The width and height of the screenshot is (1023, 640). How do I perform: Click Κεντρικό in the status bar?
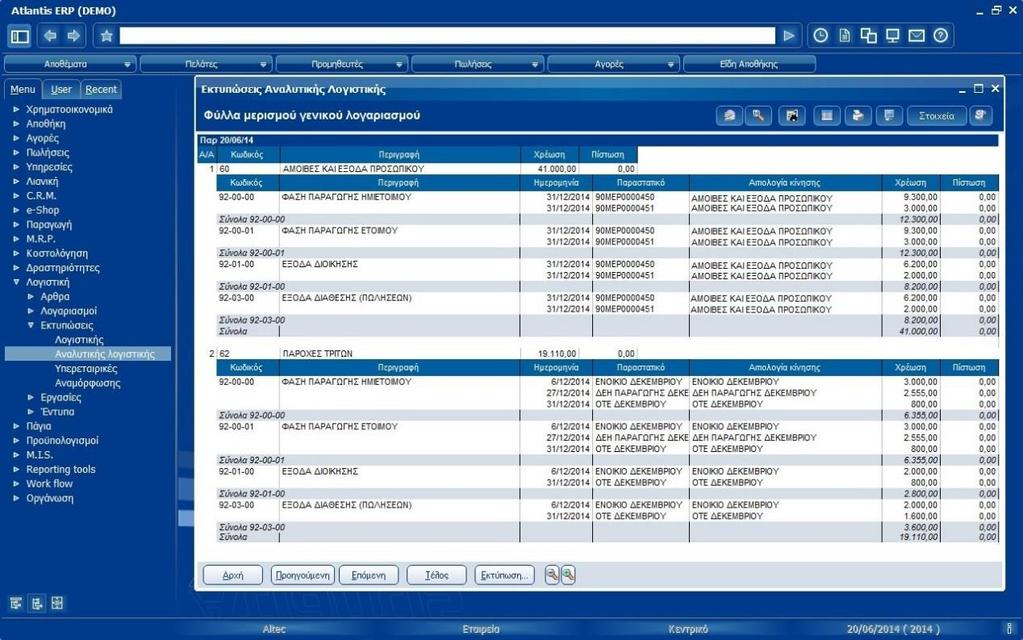click(688, 629)
